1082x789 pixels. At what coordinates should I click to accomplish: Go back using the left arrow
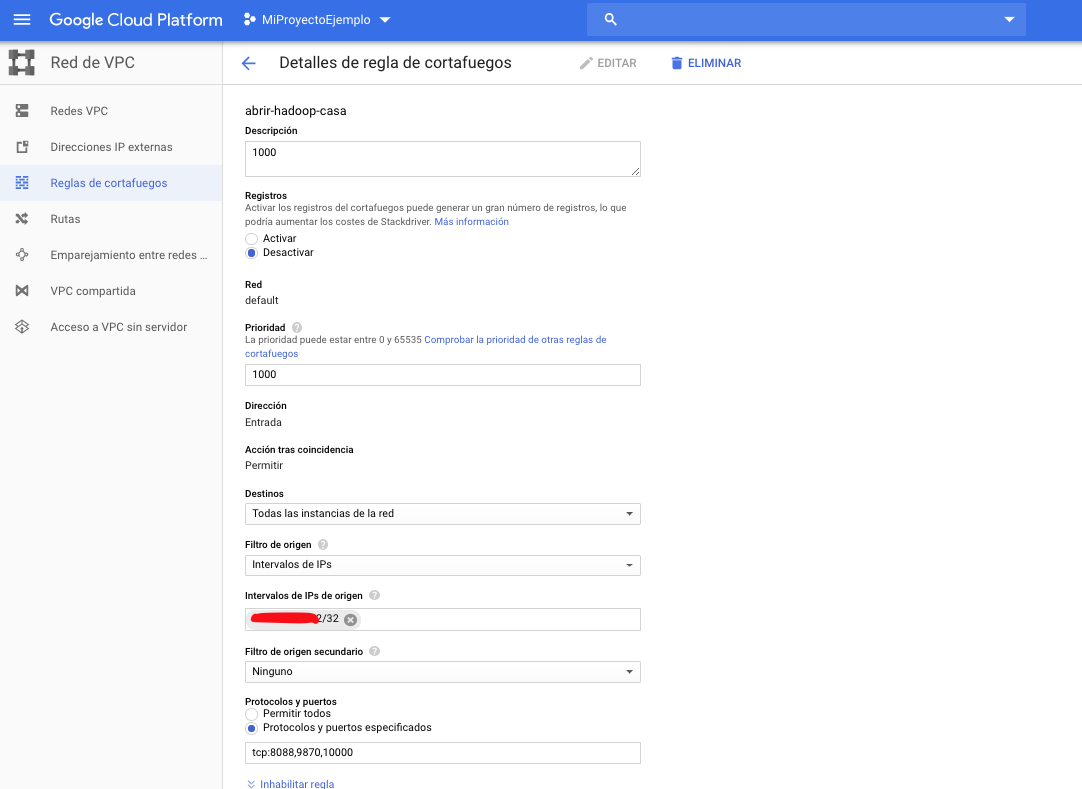click(x=248, y=64)
